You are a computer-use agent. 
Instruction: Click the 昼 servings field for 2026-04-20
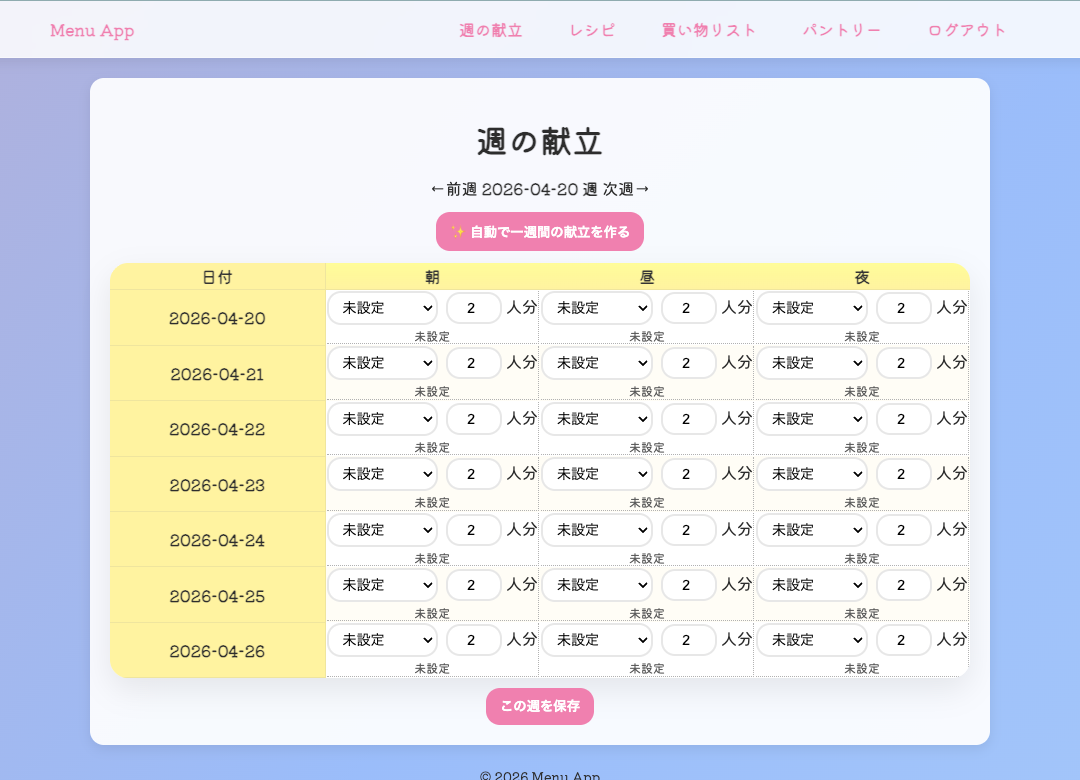click(688, 308)
